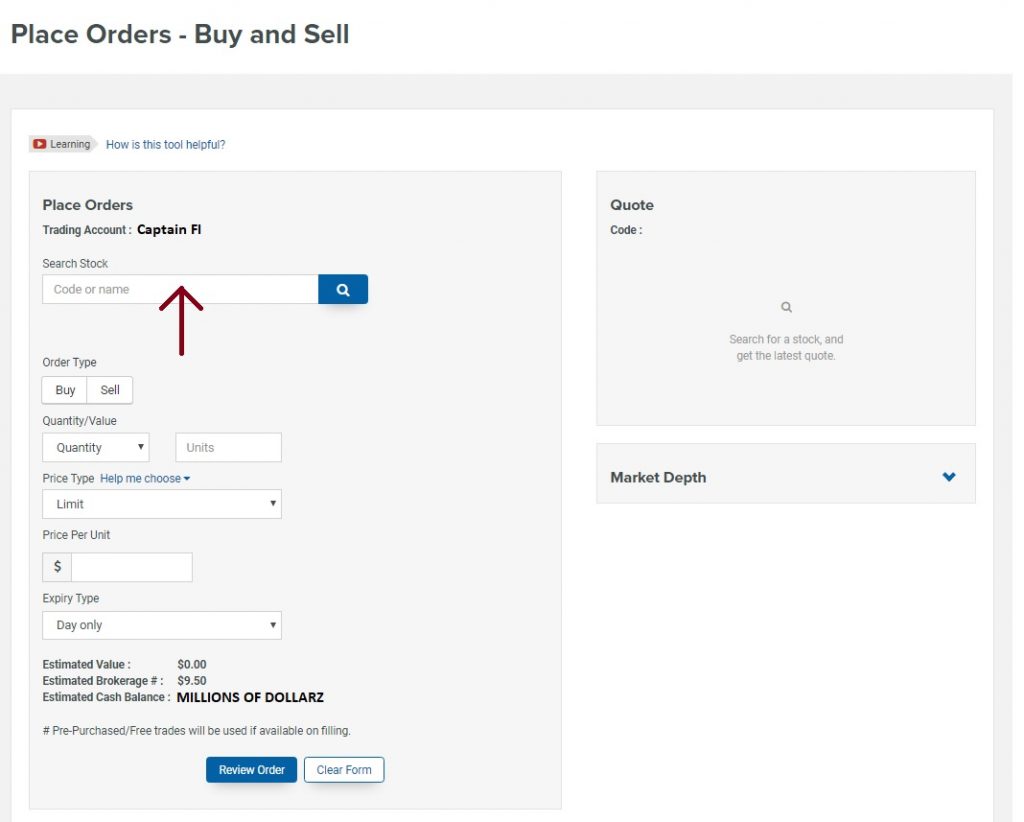Click the blue stock search magnifier button
Image resolution: width=1024 pixels, height=822 pixels.
[343, 289]
